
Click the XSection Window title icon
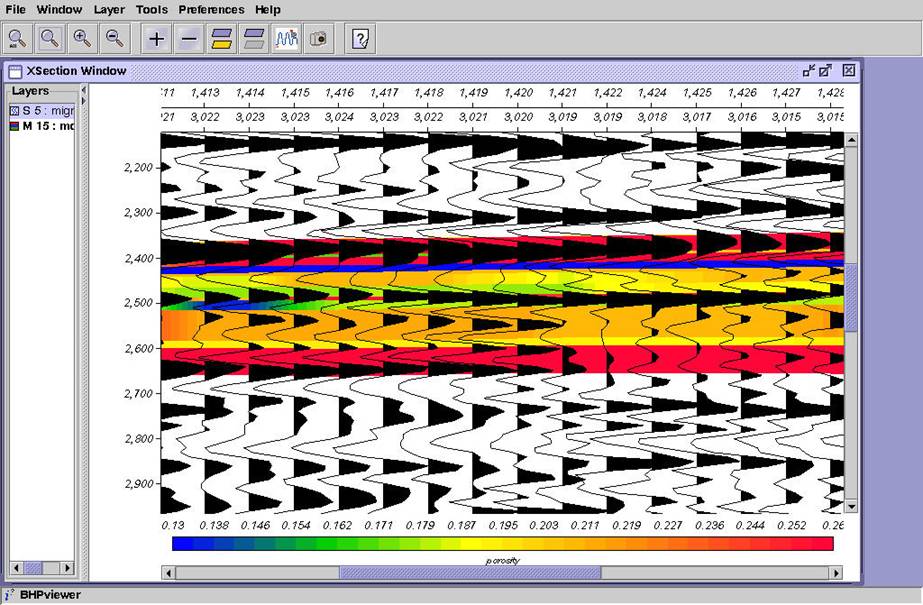point(15,71)
